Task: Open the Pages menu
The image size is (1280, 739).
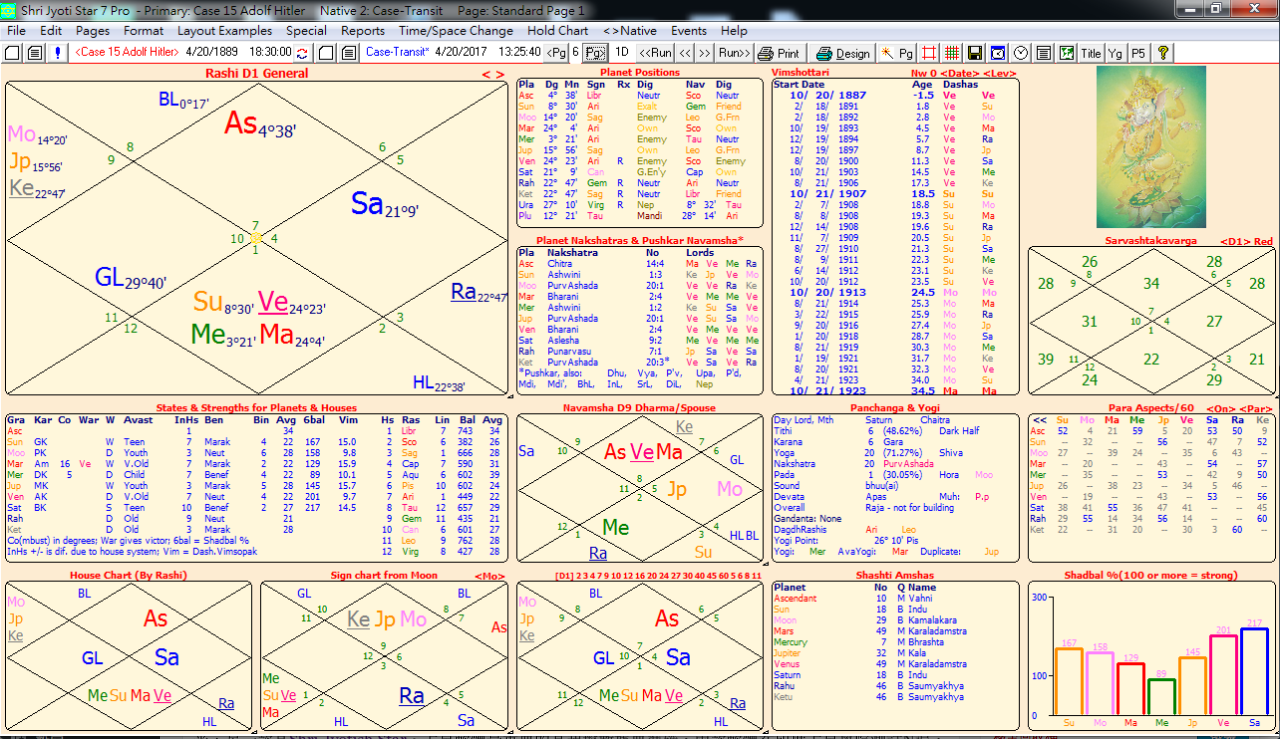Action: point(93,31)
